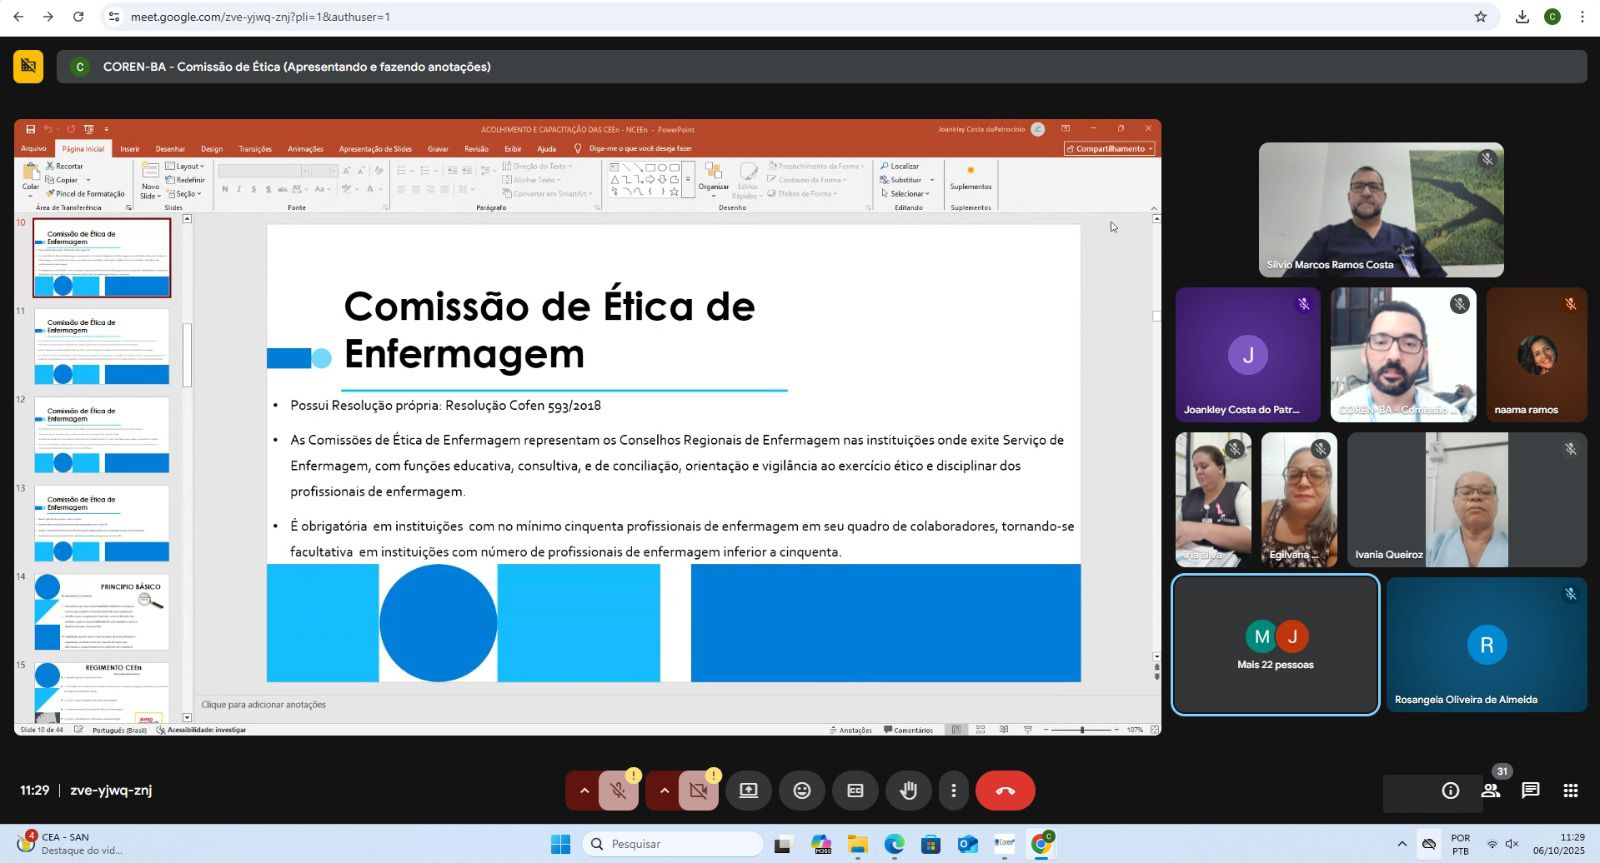The height and width of the screenshot is (863, 1600).
Task: Select slide 14 'Princípio Básico' thumbnail
Action: pos(101,612)
